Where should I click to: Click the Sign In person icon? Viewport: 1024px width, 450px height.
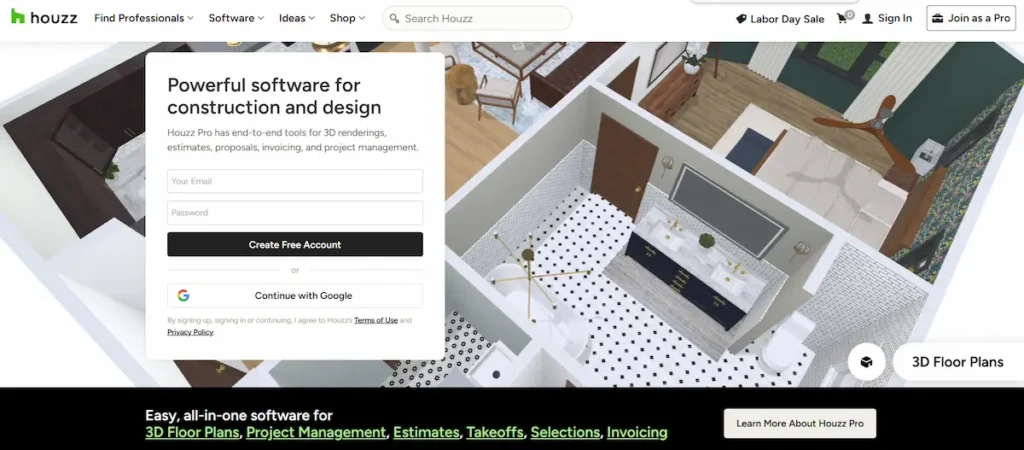tap(867, 19)
